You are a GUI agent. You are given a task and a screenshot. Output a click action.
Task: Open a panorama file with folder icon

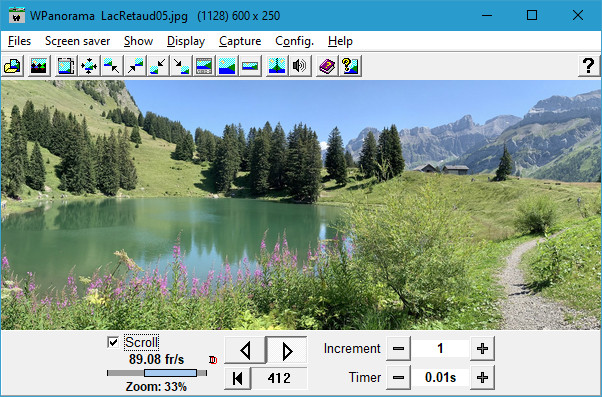13,66
